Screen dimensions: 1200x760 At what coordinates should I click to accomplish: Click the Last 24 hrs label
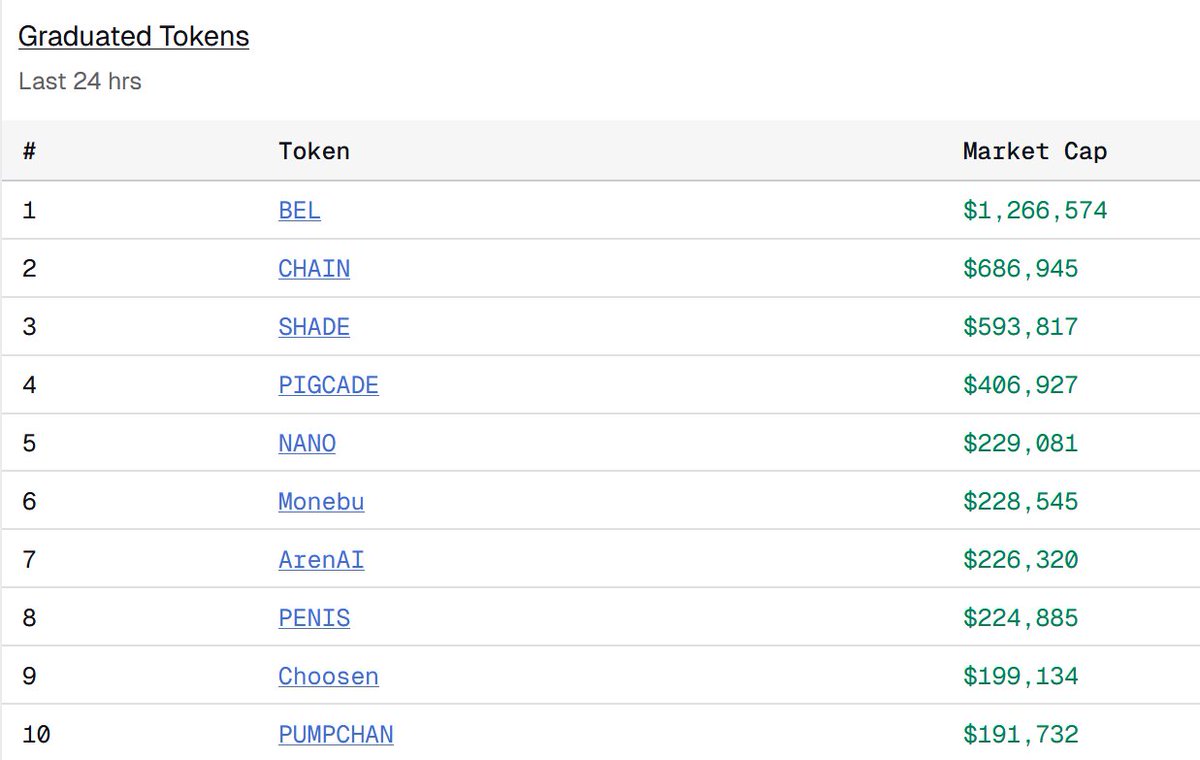(x=78, y=82)
